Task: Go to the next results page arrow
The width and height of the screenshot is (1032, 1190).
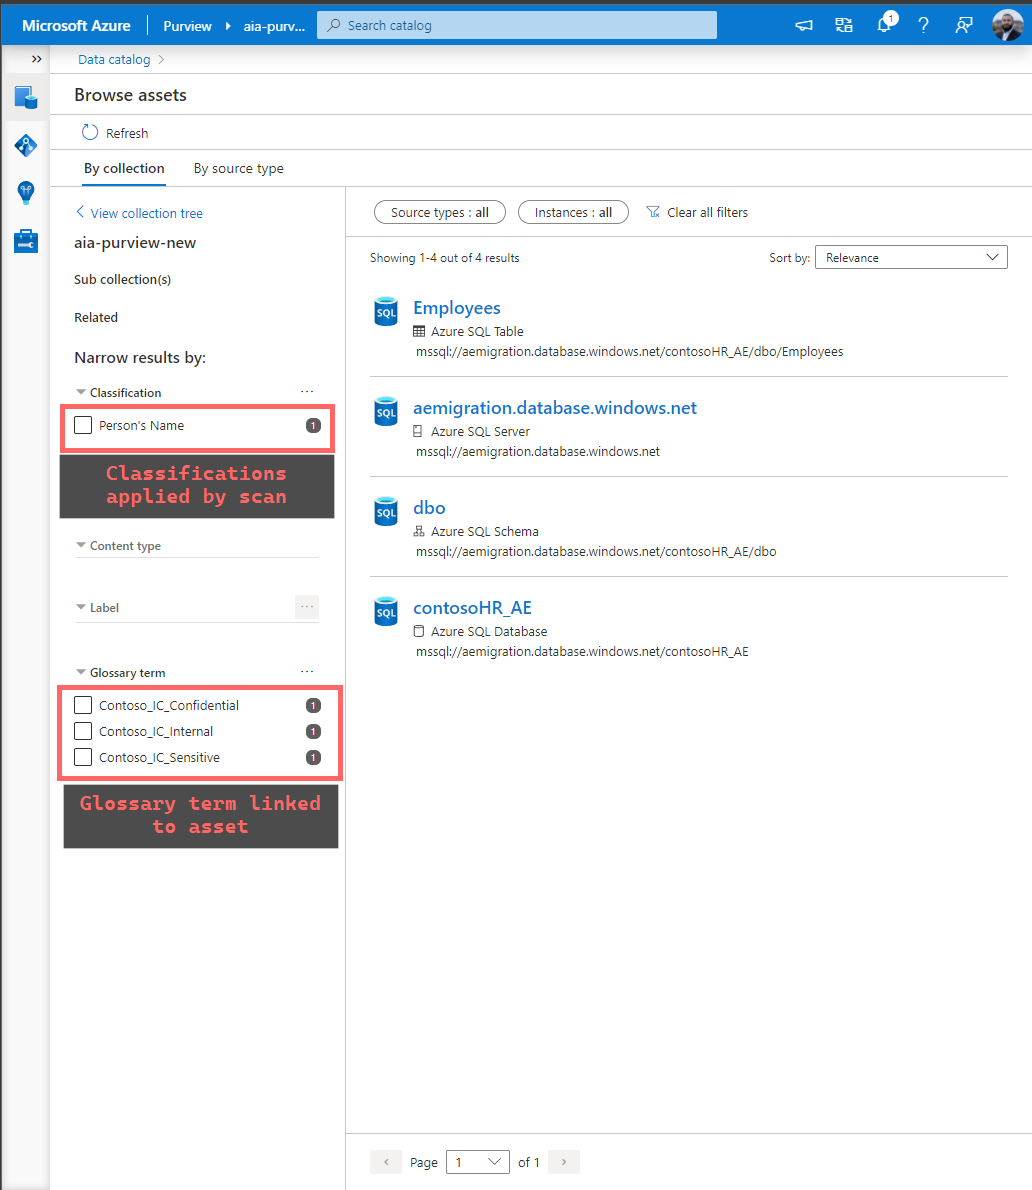Action: [564, 1162]
